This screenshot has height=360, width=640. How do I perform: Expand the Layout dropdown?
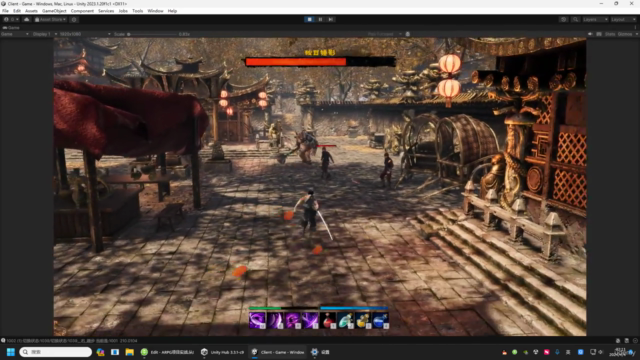[623, 19]
